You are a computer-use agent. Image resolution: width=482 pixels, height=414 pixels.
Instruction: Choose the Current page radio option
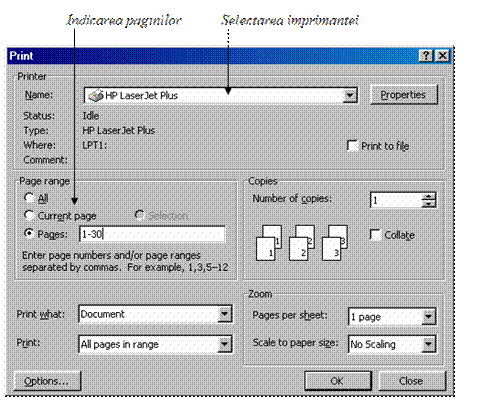pos(29,215)
